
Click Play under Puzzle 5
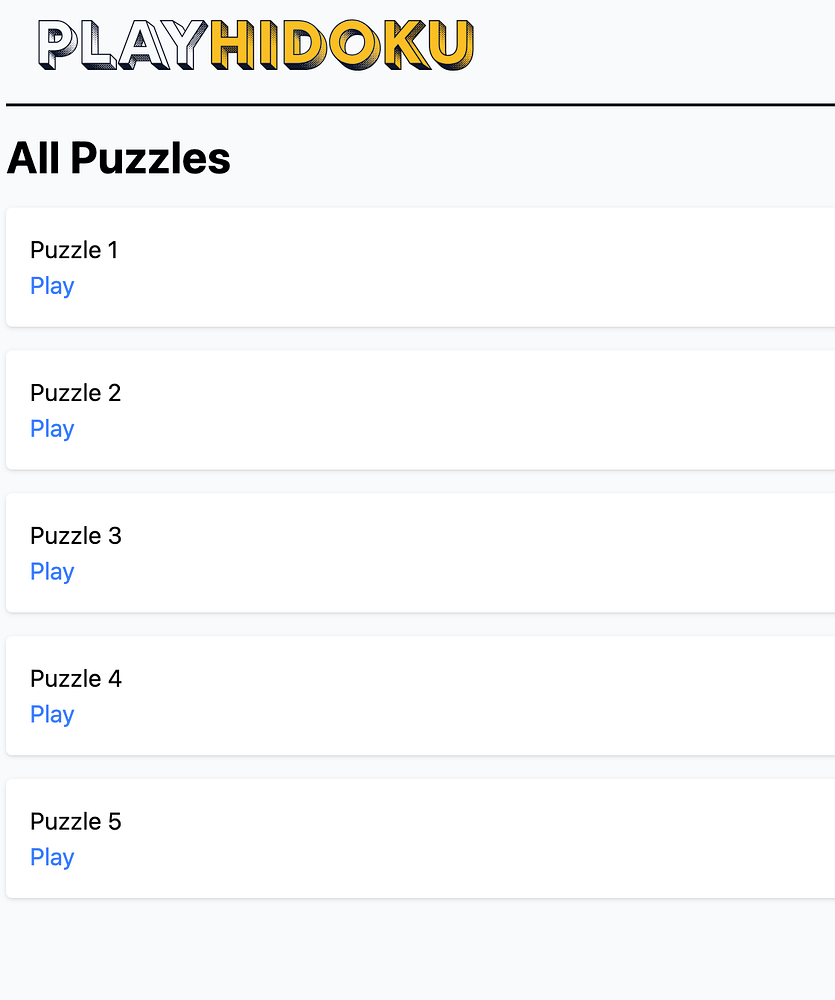[x=52, y=858]
